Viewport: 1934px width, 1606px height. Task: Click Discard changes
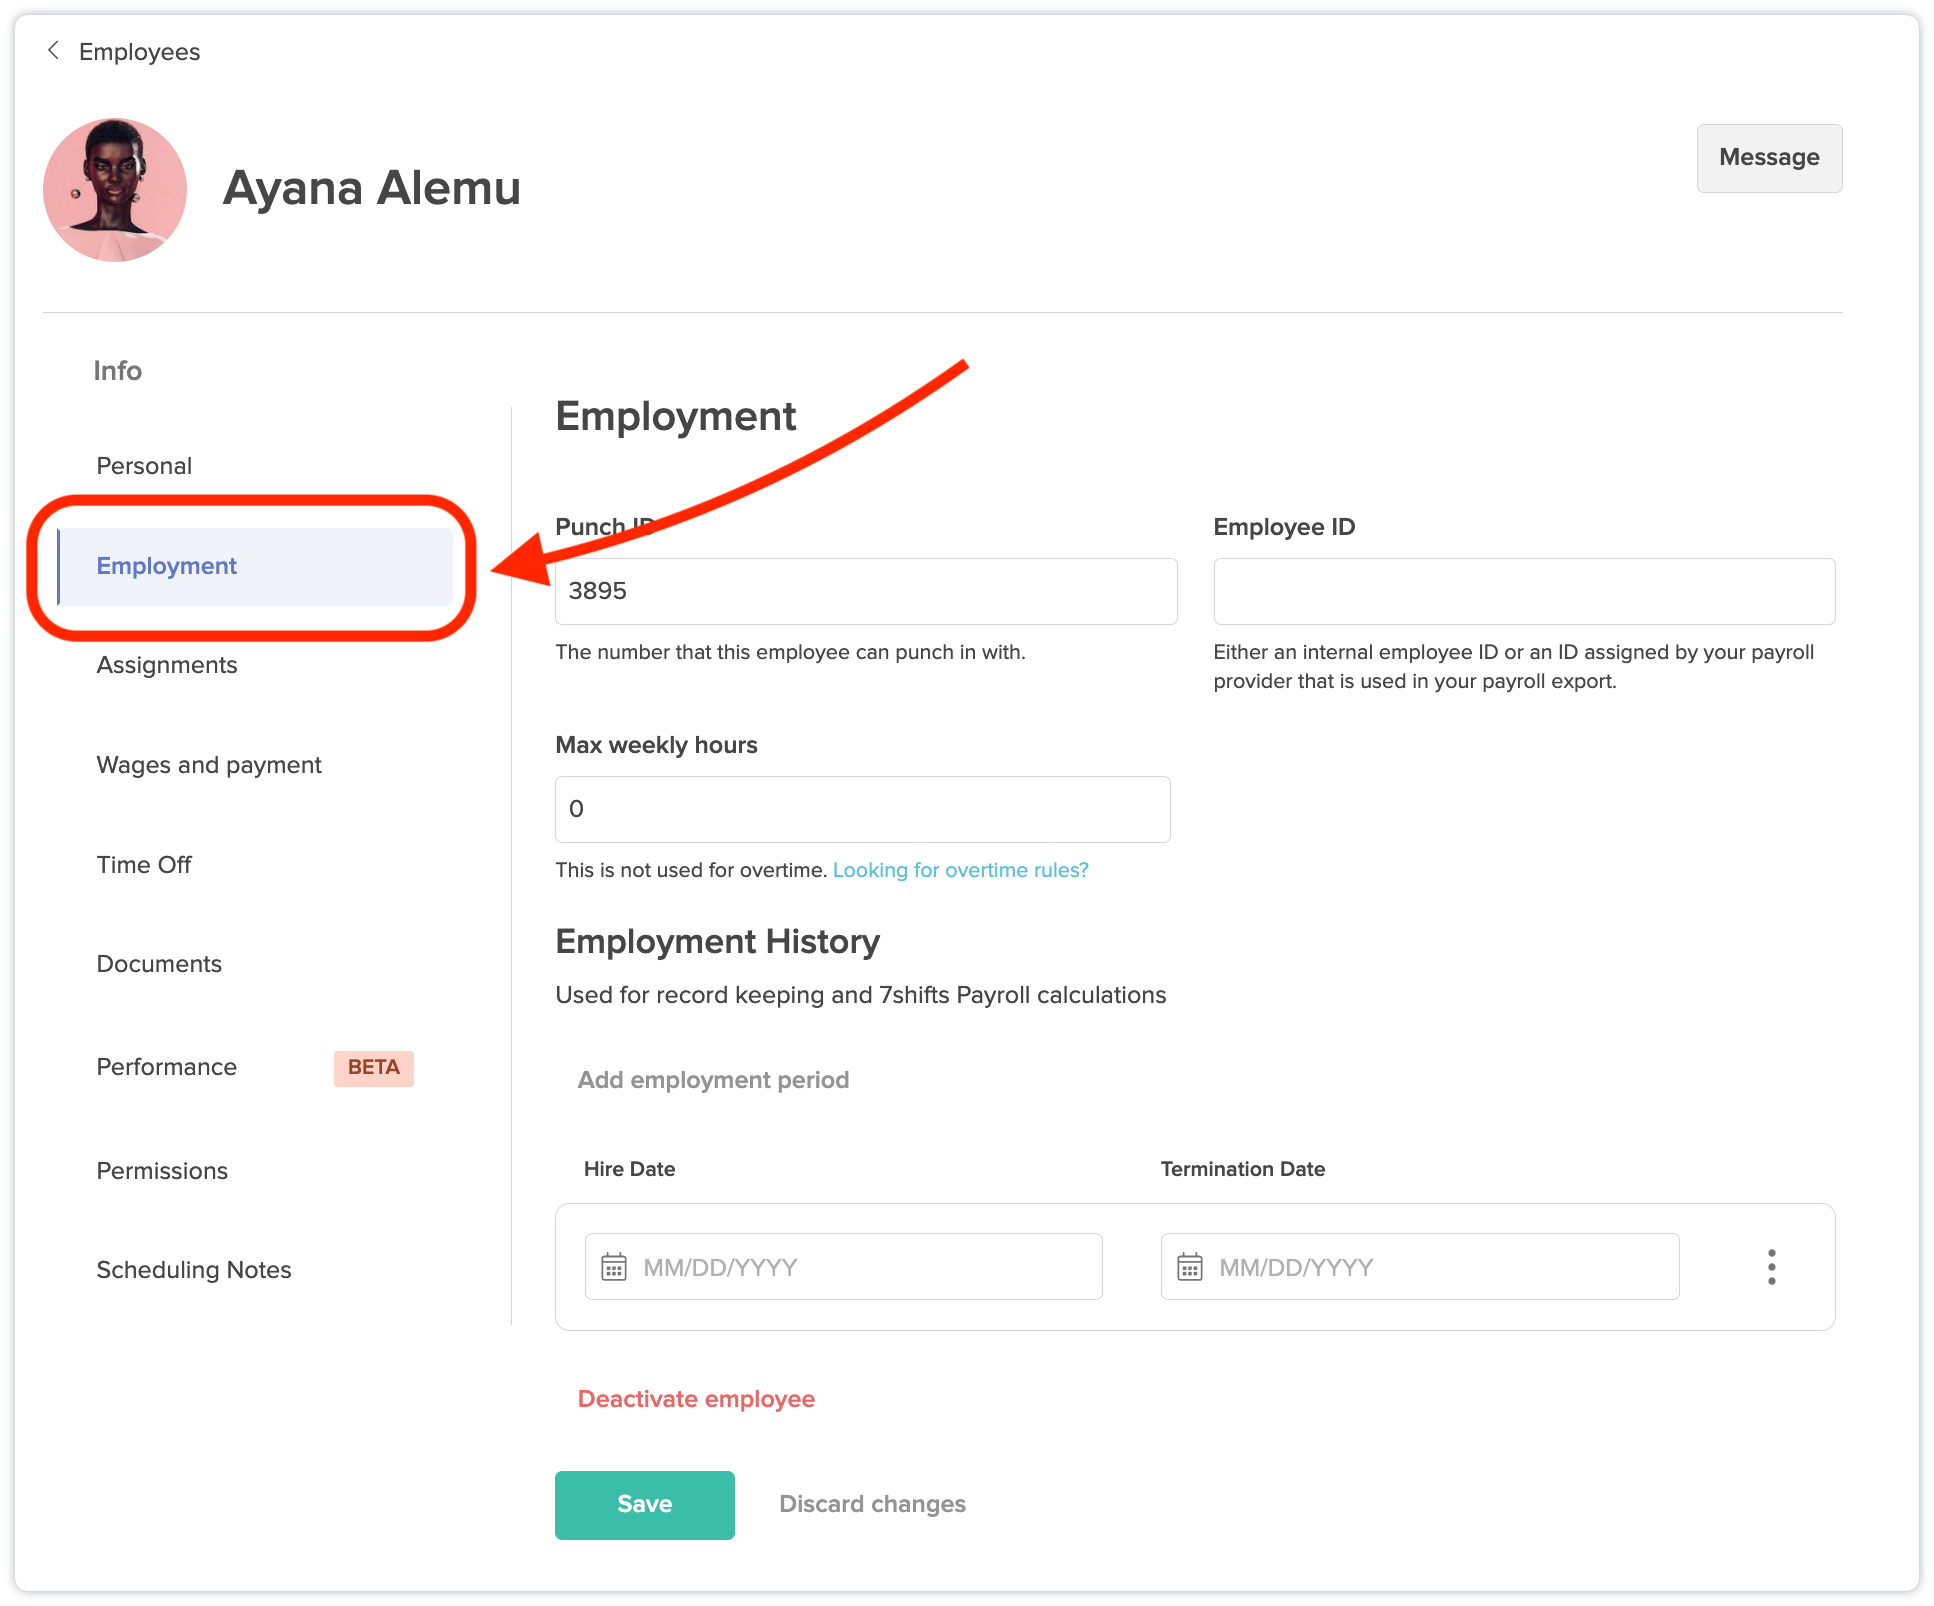pos(872,1504)
